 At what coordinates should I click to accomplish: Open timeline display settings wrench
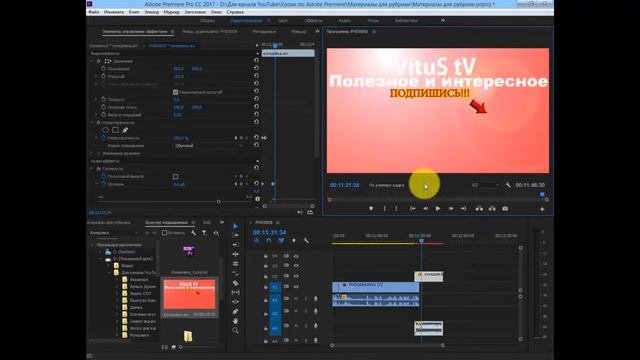(x=306, y=241)
